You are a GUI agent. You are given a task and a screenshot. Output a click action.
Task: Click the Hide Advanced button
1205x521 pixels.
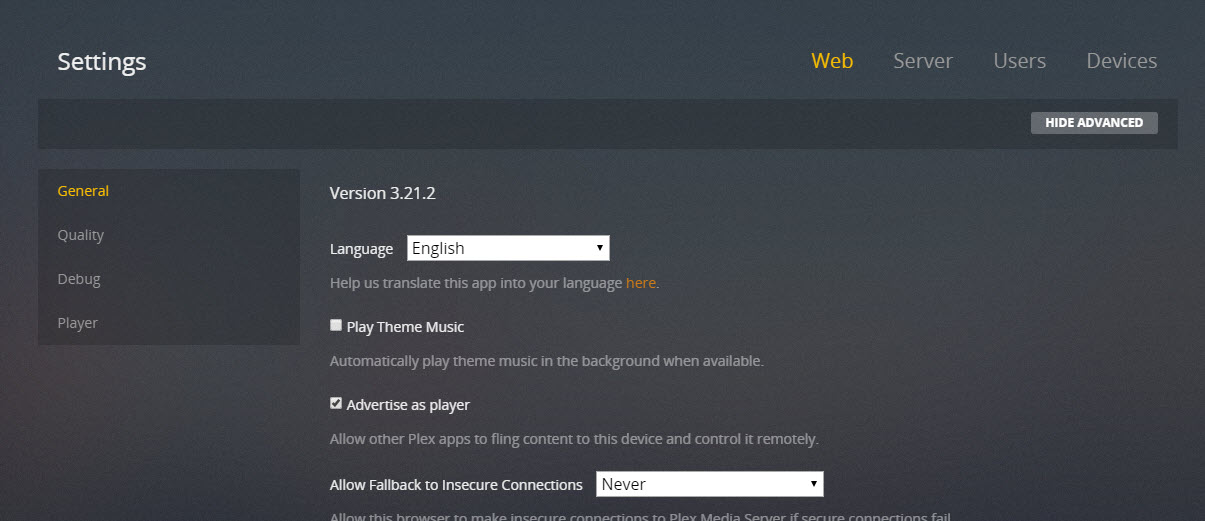tap(1093, 123)
